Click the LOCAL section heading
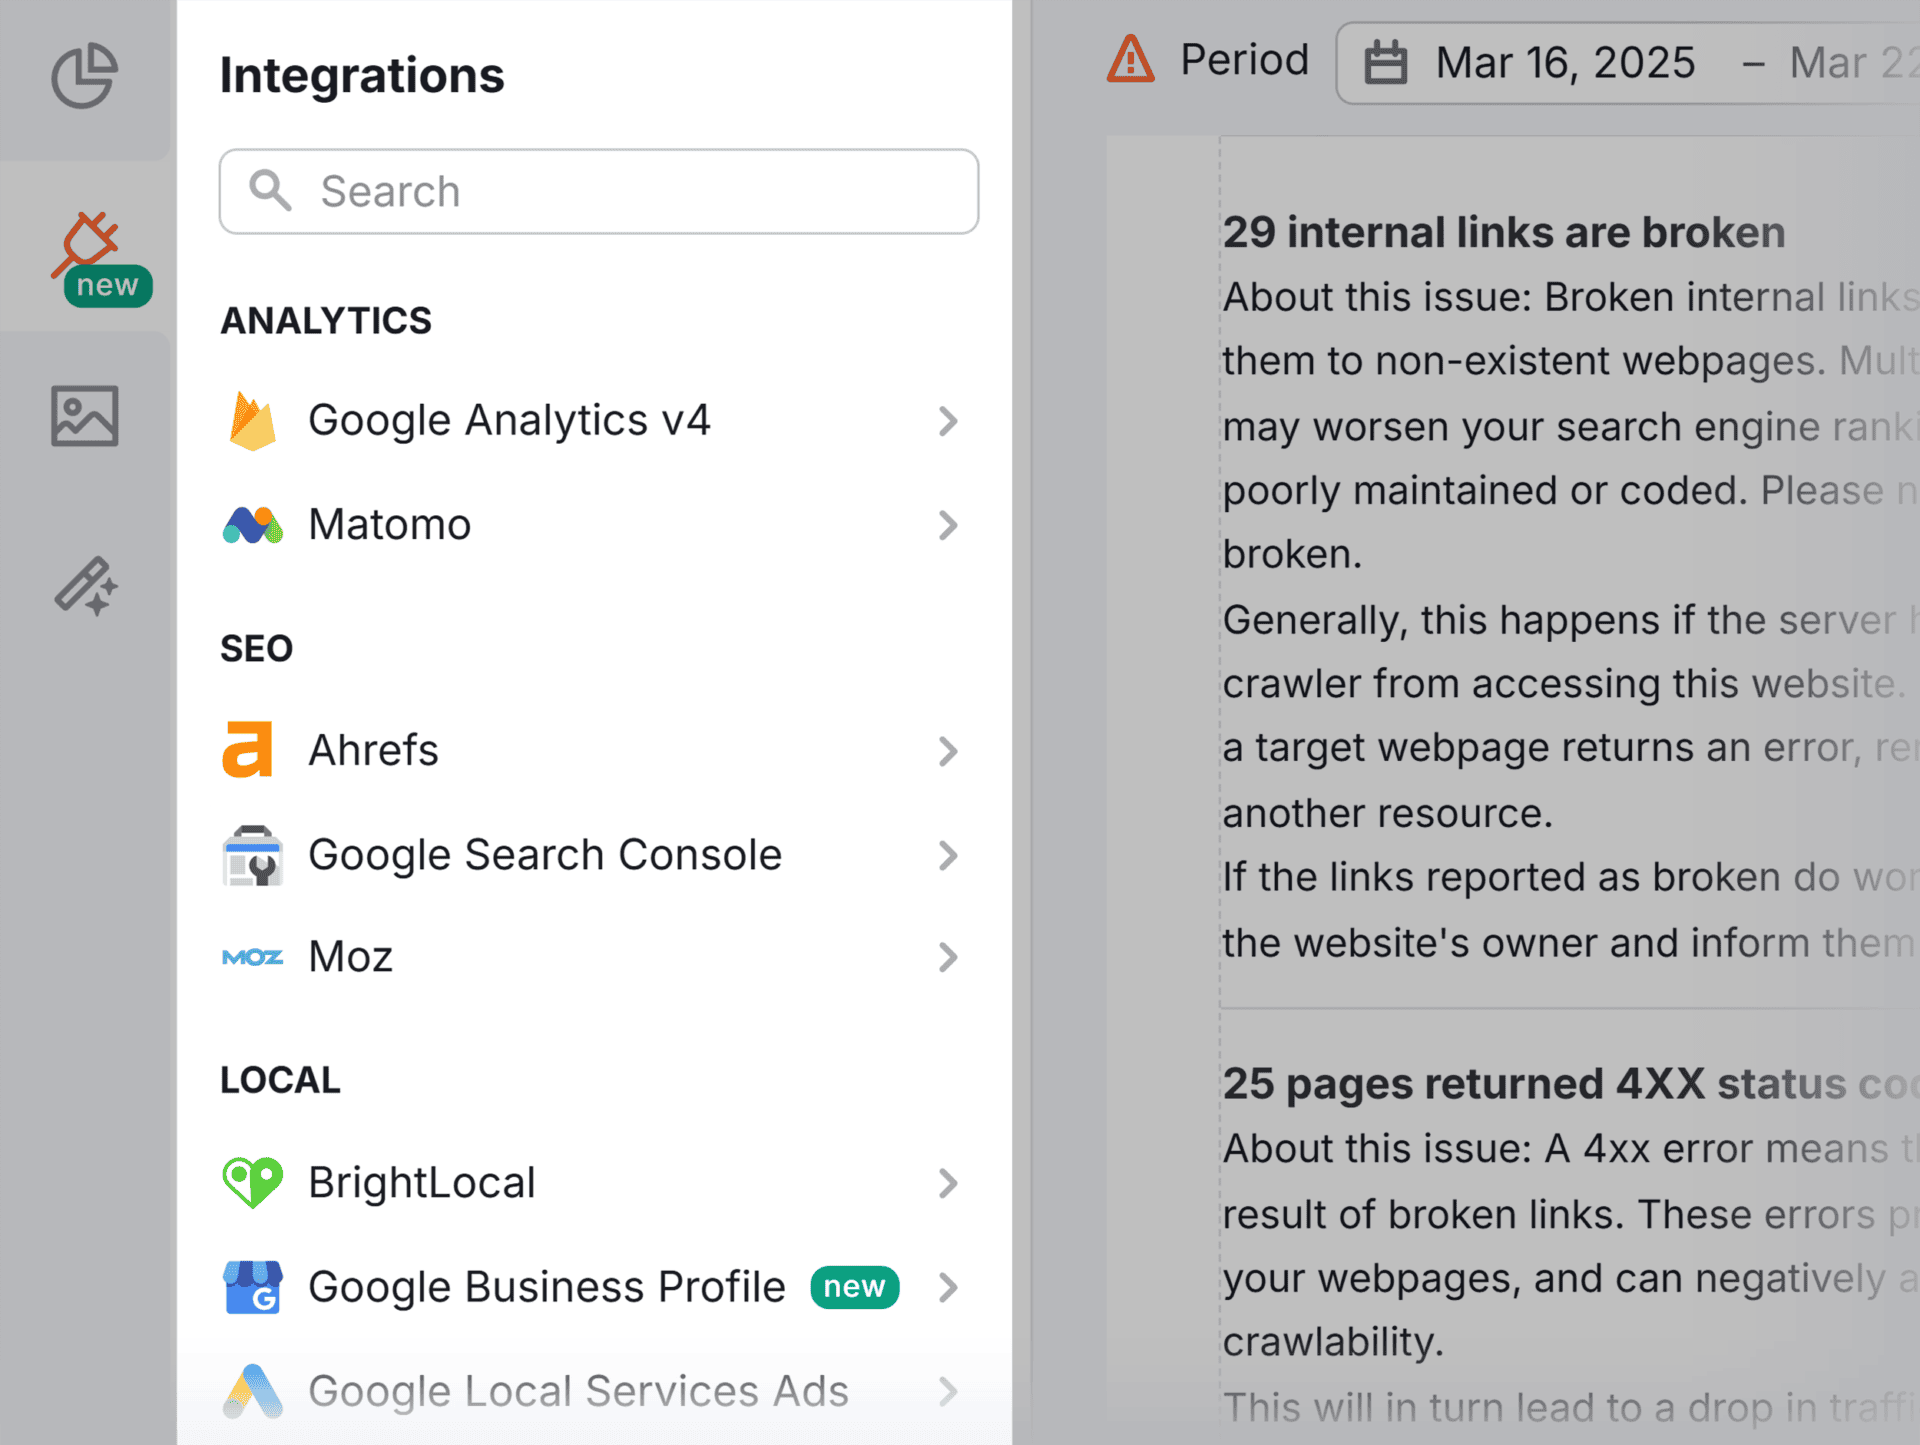 pos(280,1080)
